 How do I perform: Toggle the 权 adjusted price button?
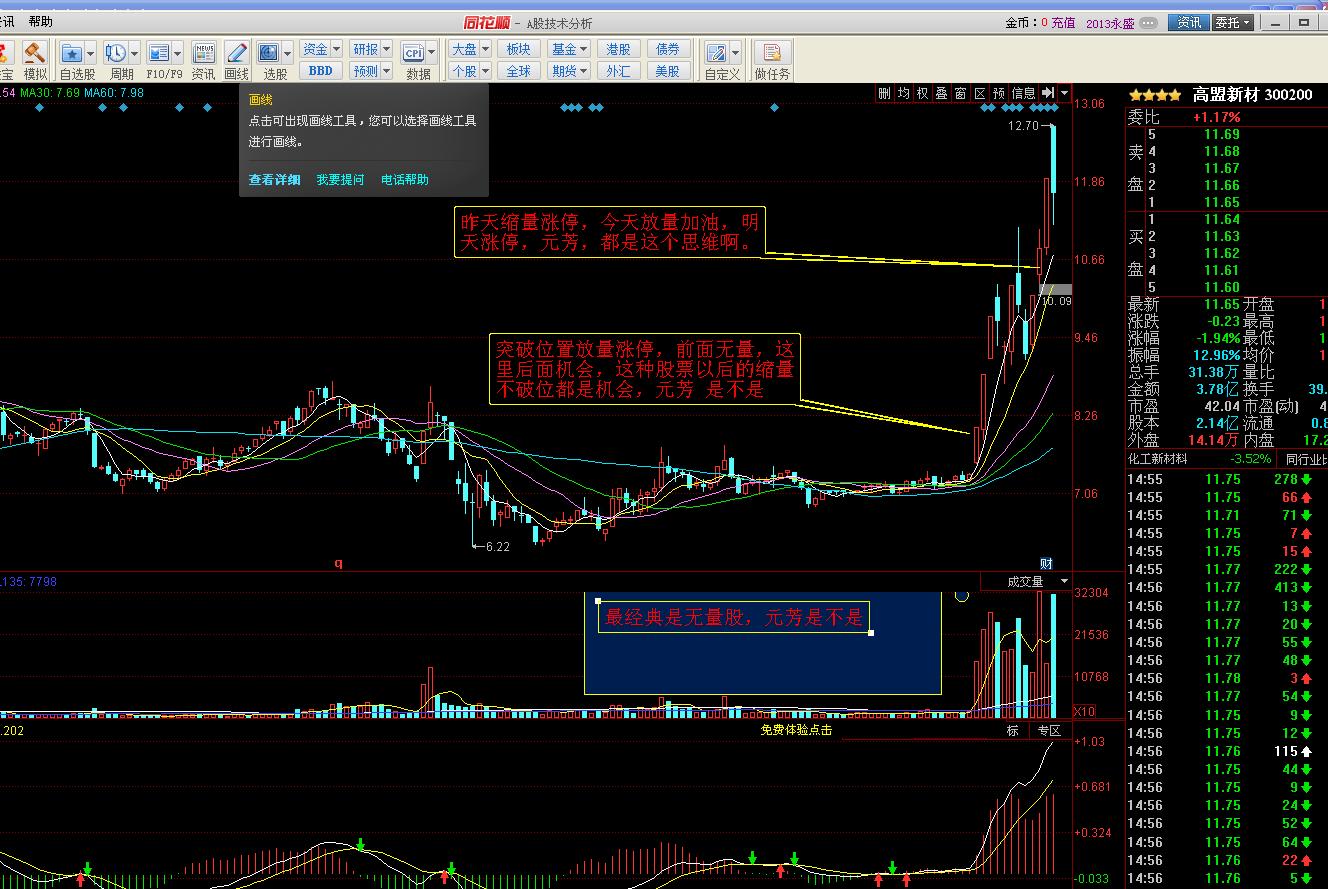coord(922,93)
